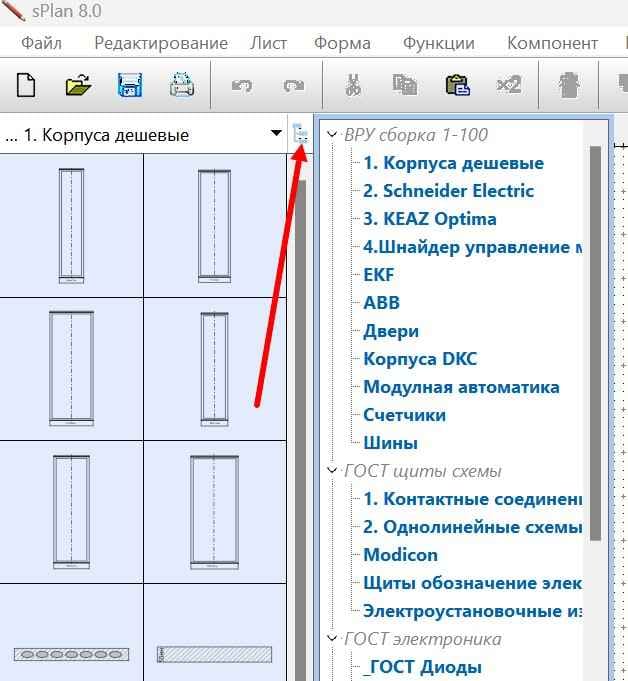This screenshot has width=628, height=681.
Task: Select '3. KEAZ Optima' library entry
Action: click(429, 219)
